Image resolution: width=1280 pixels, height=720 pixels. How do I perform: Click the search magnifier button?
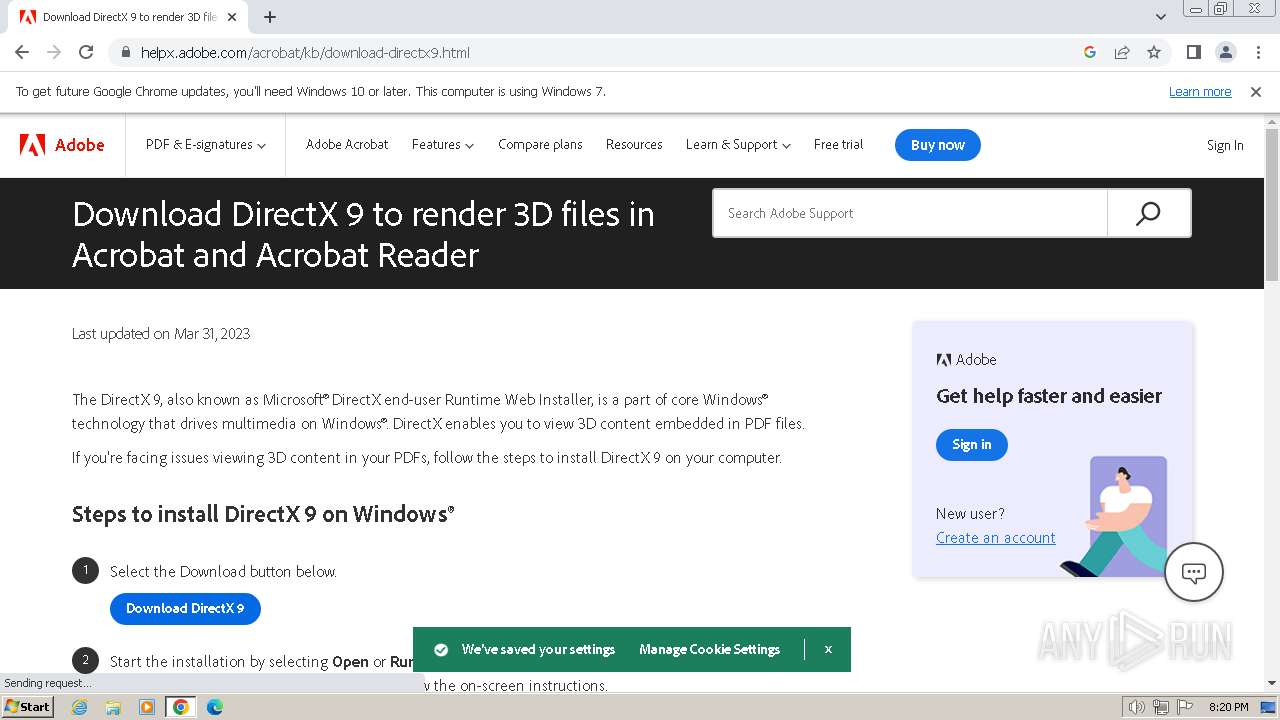1149,213
